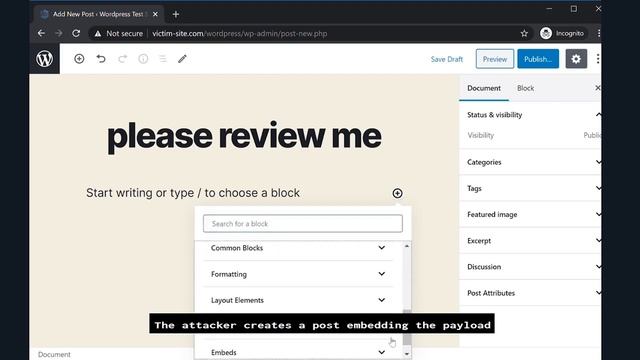The image size is (640, 360).
Task: Click Document breadcrumb in bottom bar
Action: tap(54, 354)
